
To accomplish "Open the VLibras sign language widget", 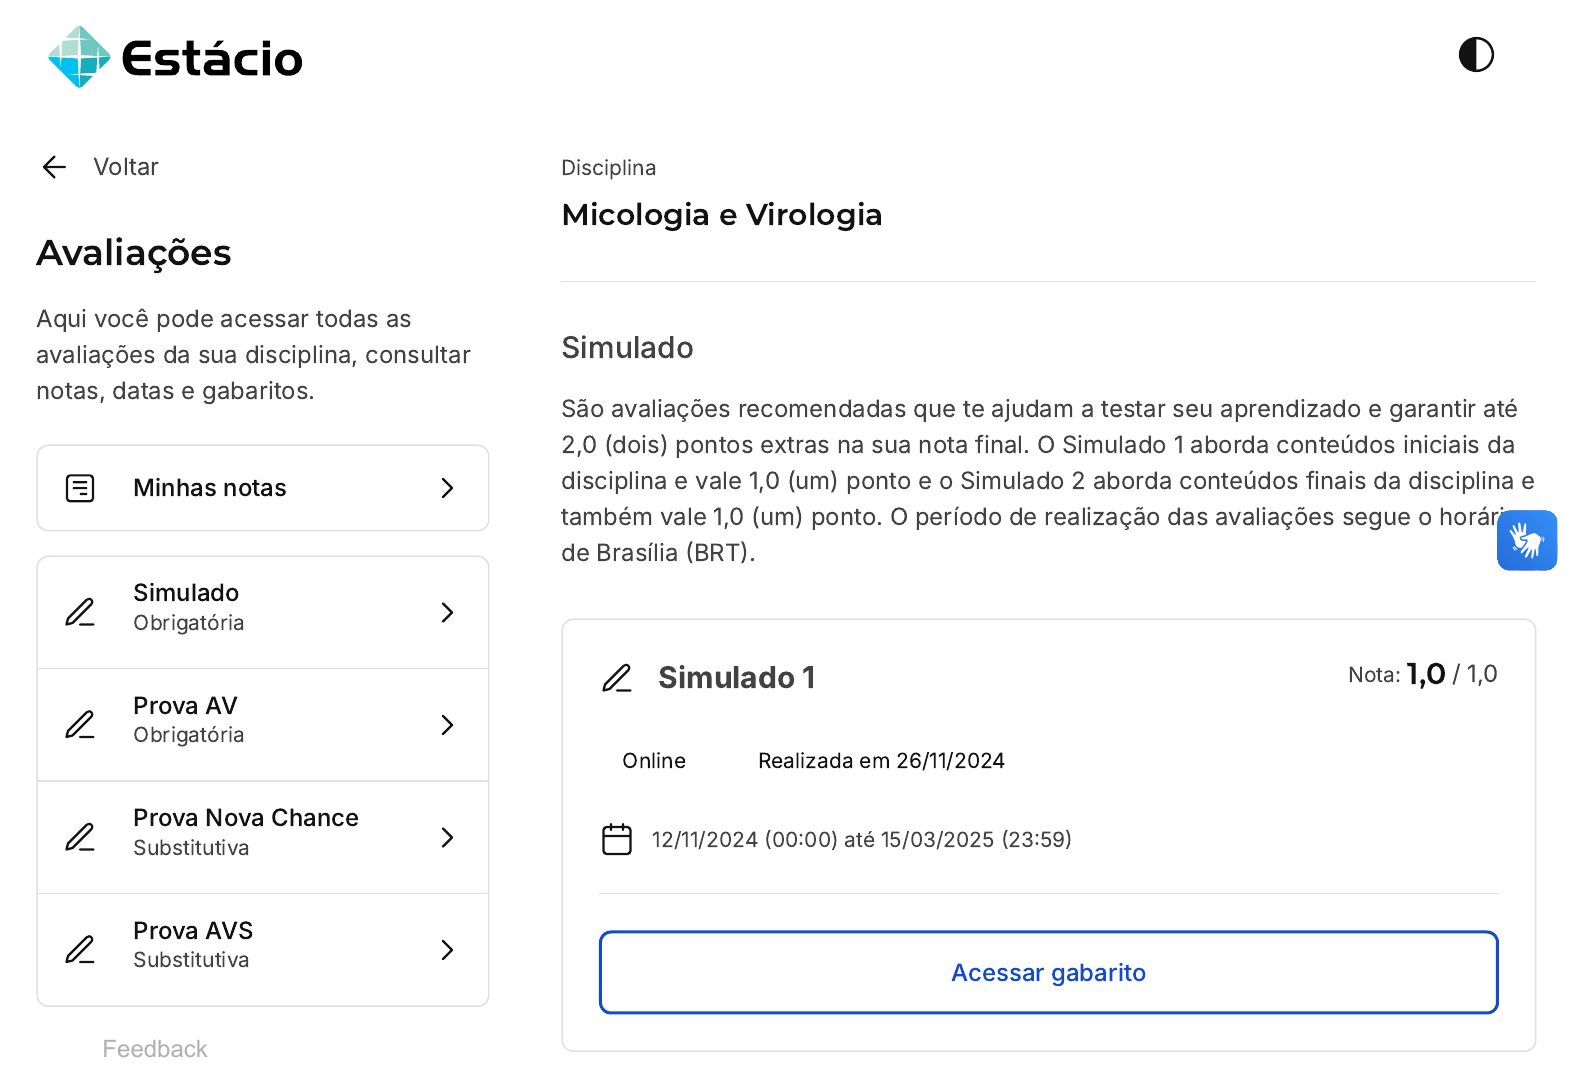I will click(x=1526, y=541).
